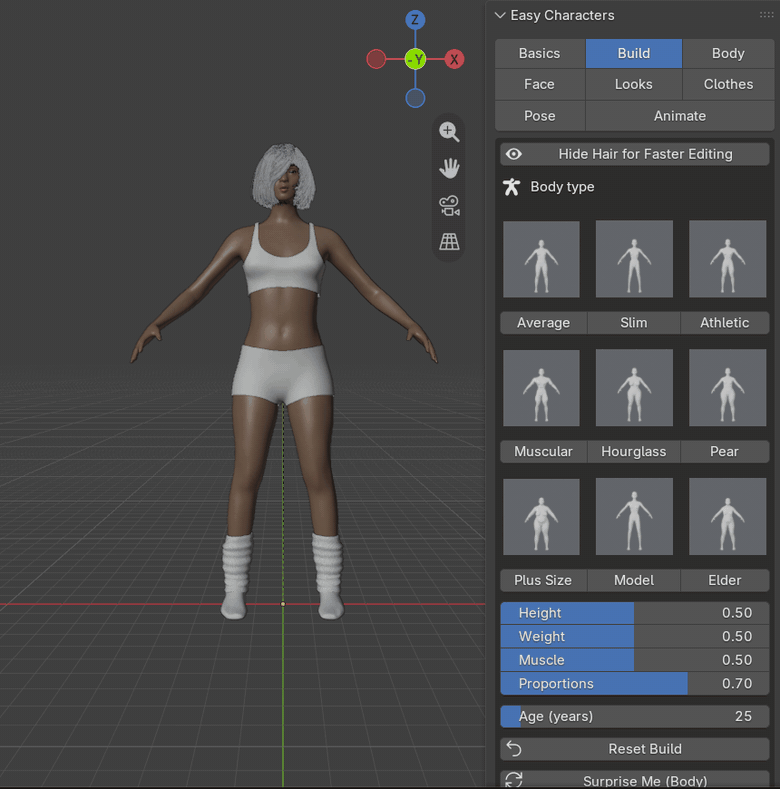Choose the Elder body type button

coord(725,580)
